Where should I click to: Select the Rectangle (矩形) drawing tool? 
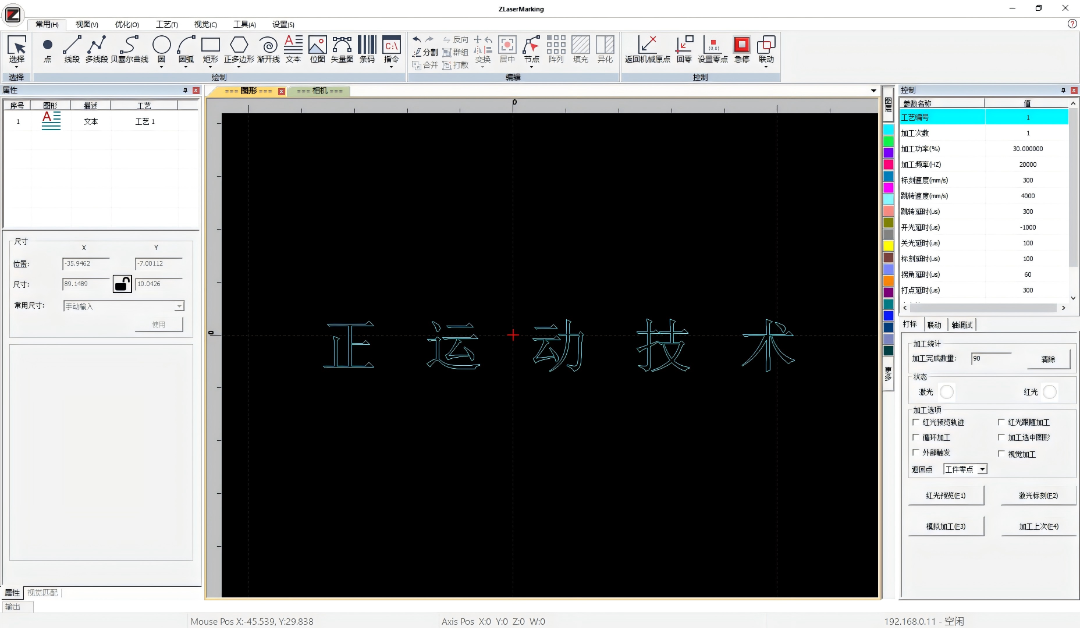coord(210,47)
